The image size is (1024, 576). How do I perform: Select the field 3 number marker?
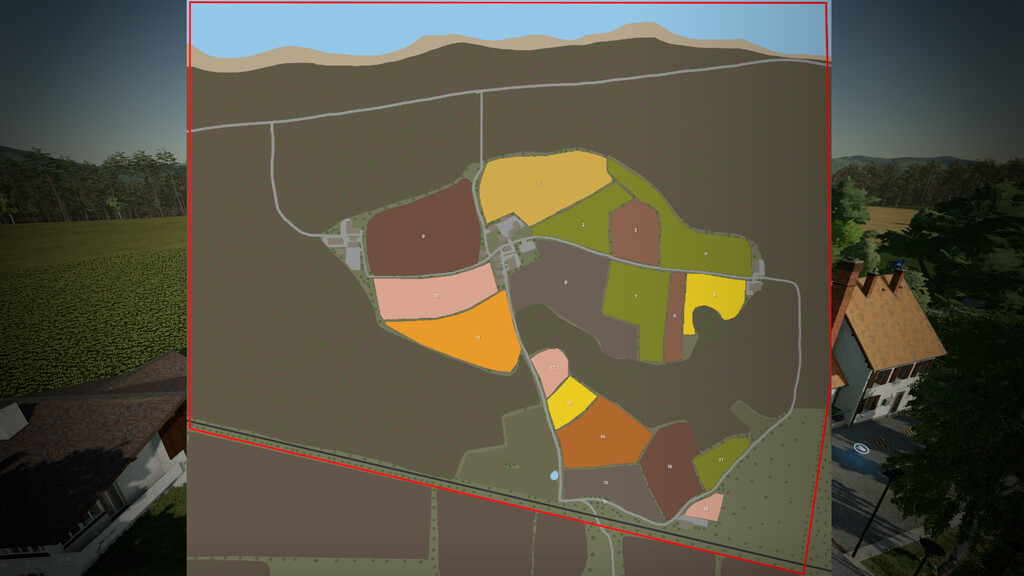(636, 229)
